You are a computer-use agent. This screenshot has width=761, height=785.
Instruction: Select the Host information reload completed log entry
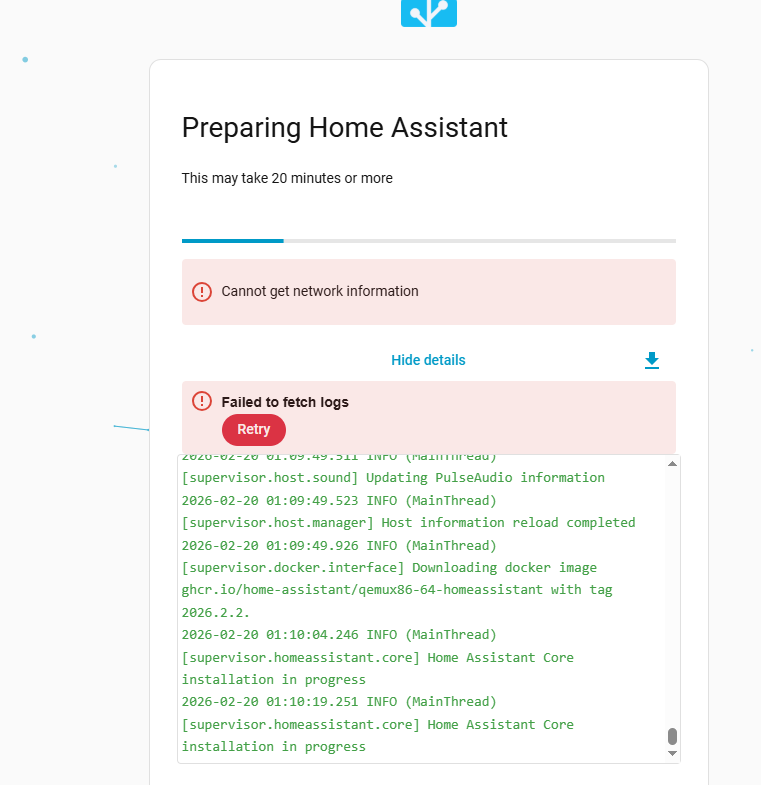tap(408, 523)
